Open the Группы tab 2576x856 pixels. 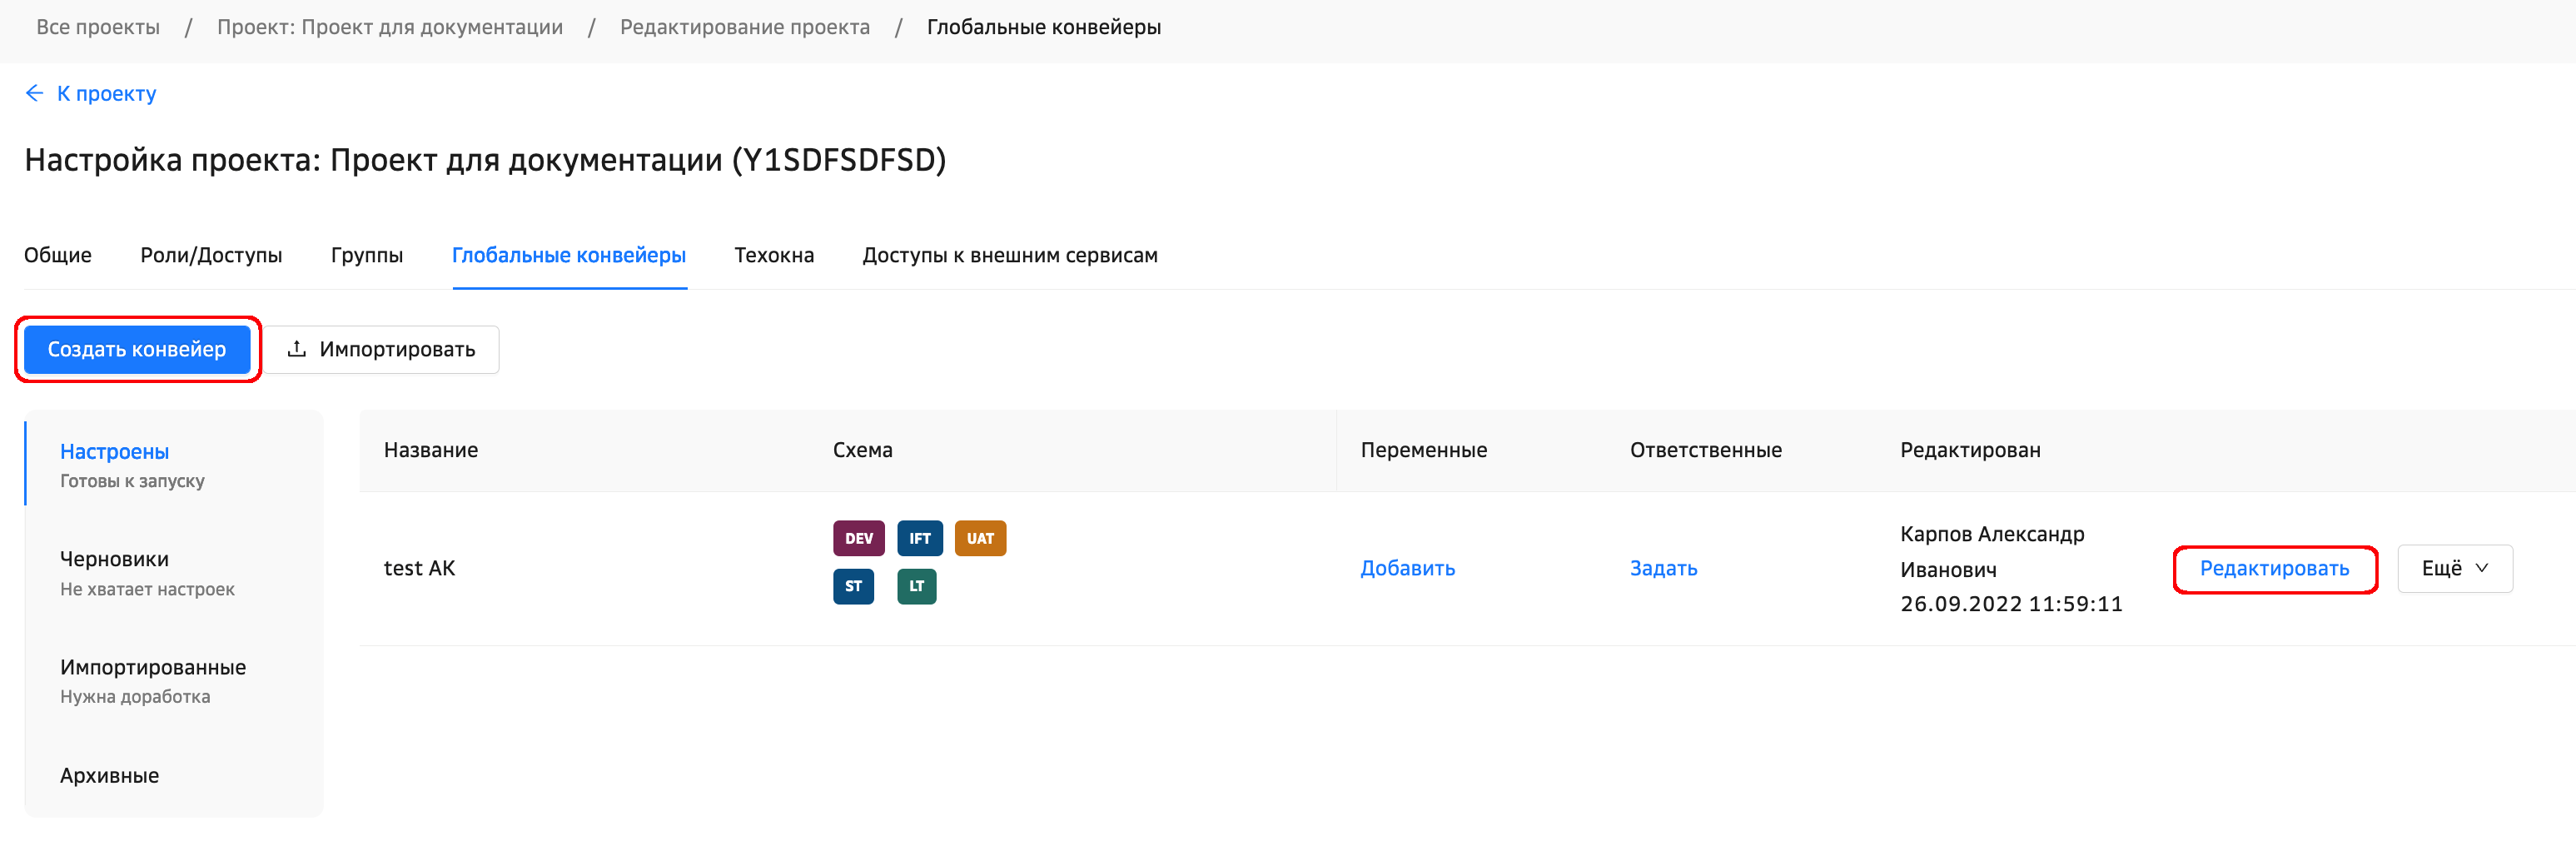(x=367, y=255)
